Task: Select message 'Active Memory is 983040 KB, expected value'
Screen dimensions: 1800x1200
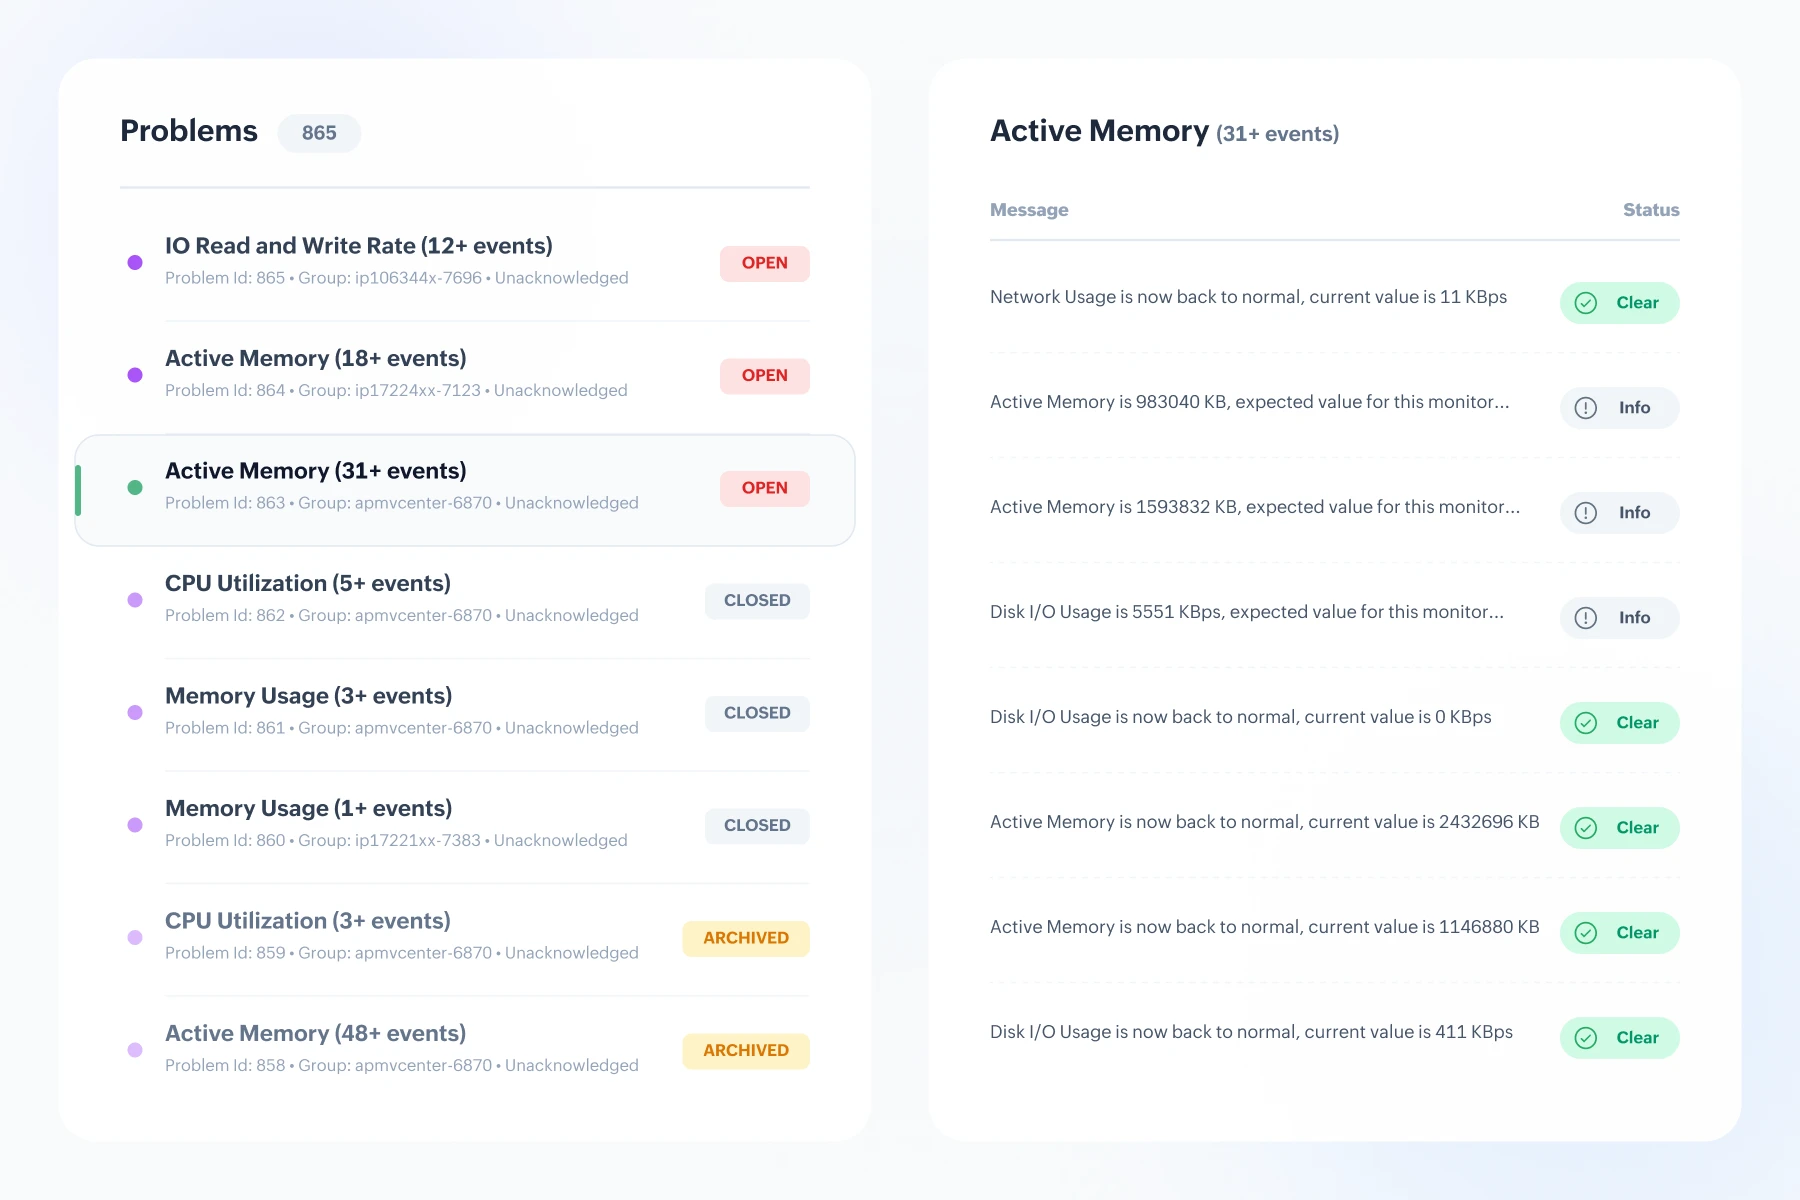Action: (x=1250, y=402)
